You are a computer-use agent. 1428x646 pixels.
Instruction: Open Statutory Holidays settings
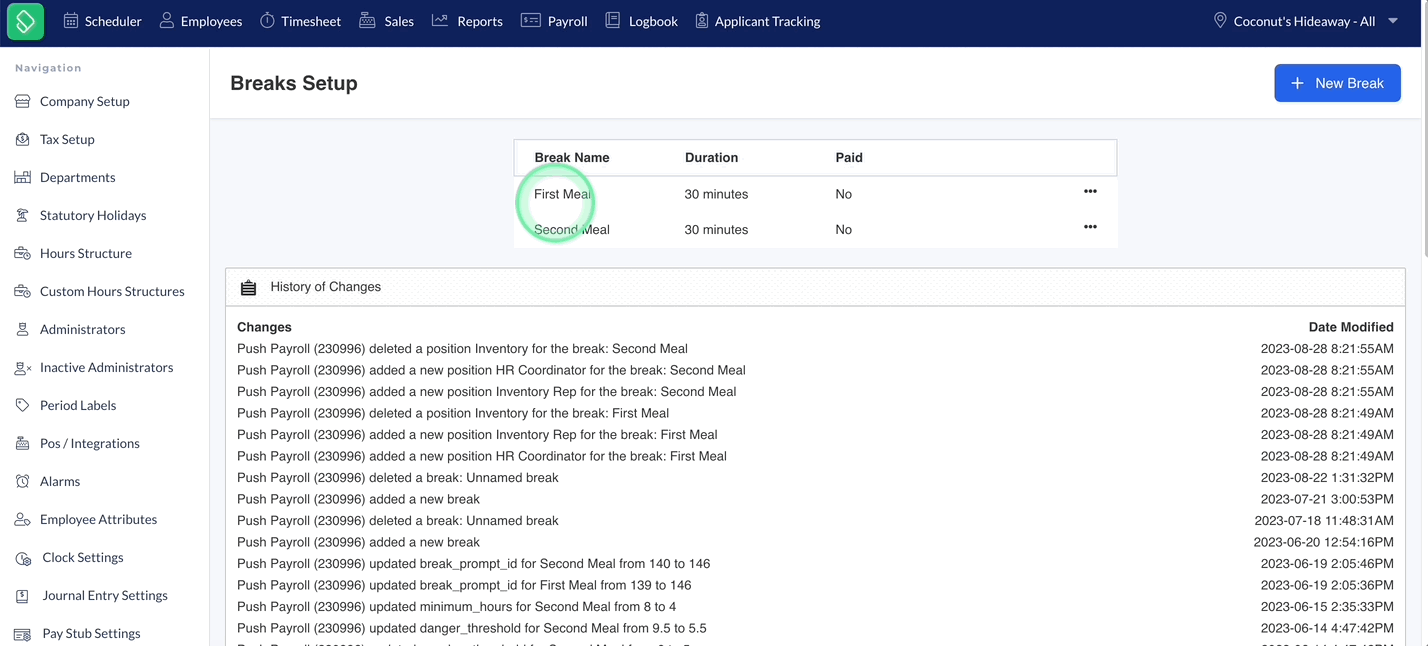click(x=93, y=215)
